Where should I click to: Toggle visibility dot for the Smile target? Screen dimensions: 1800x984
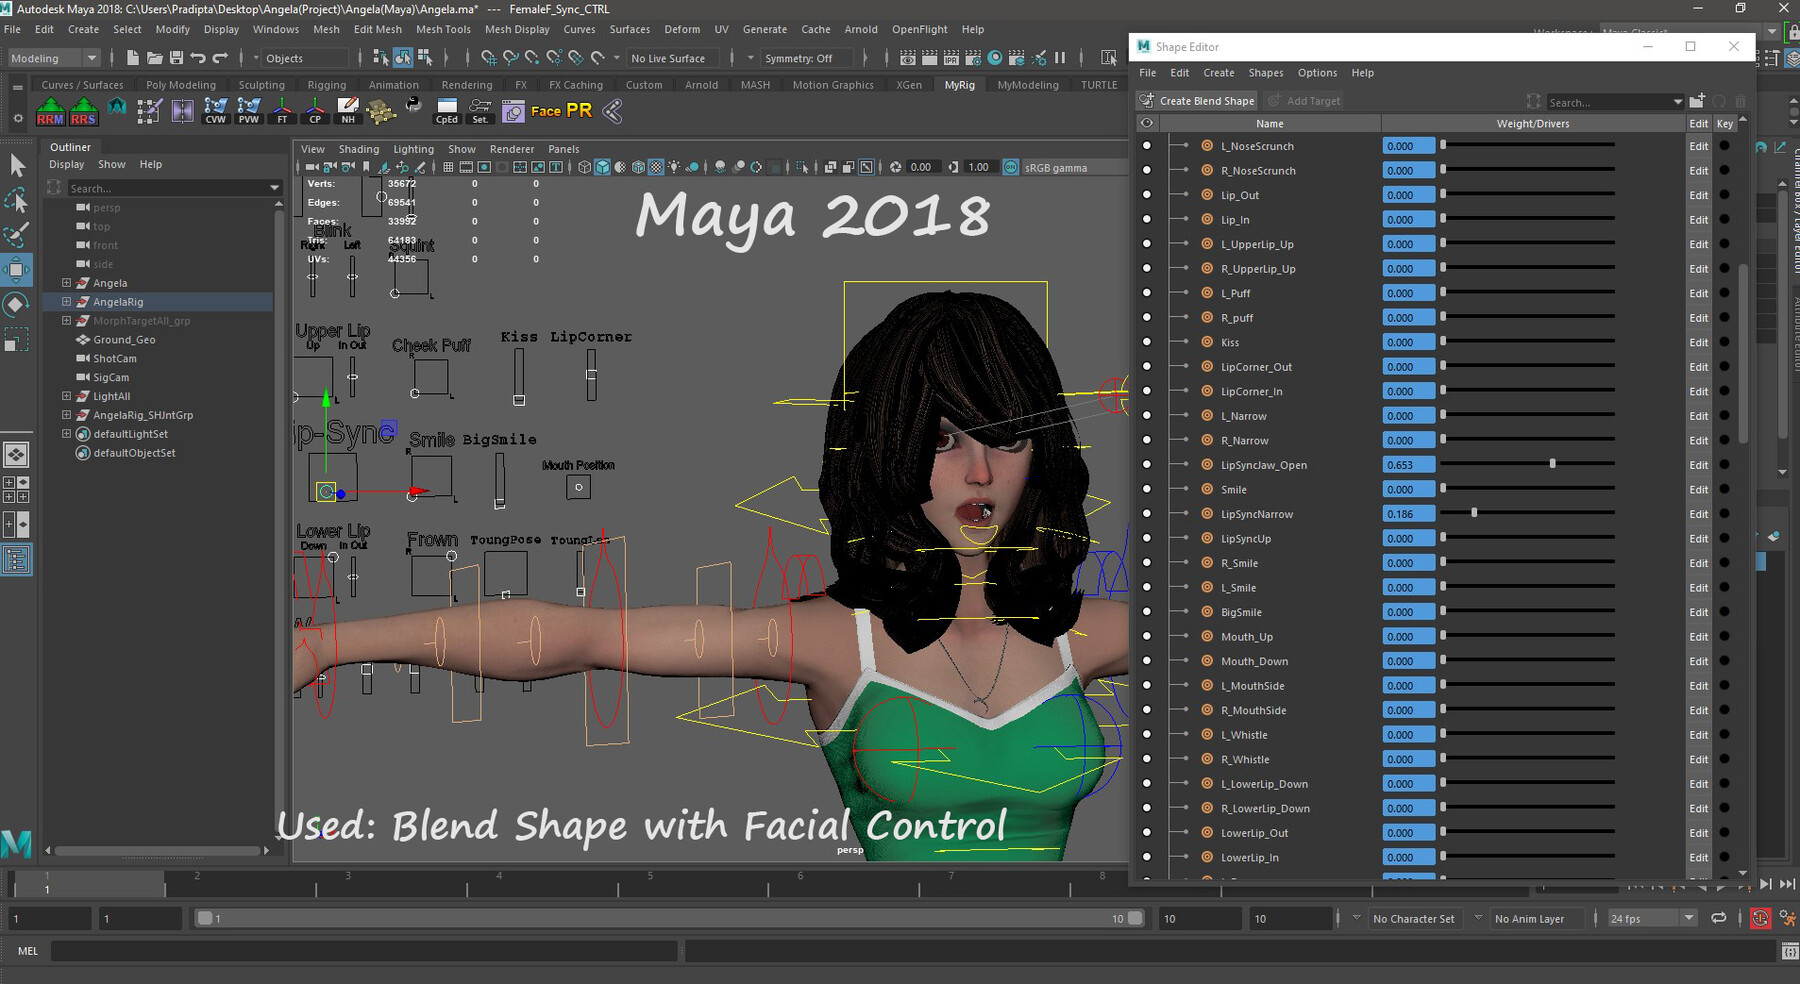coord(1147,489)
